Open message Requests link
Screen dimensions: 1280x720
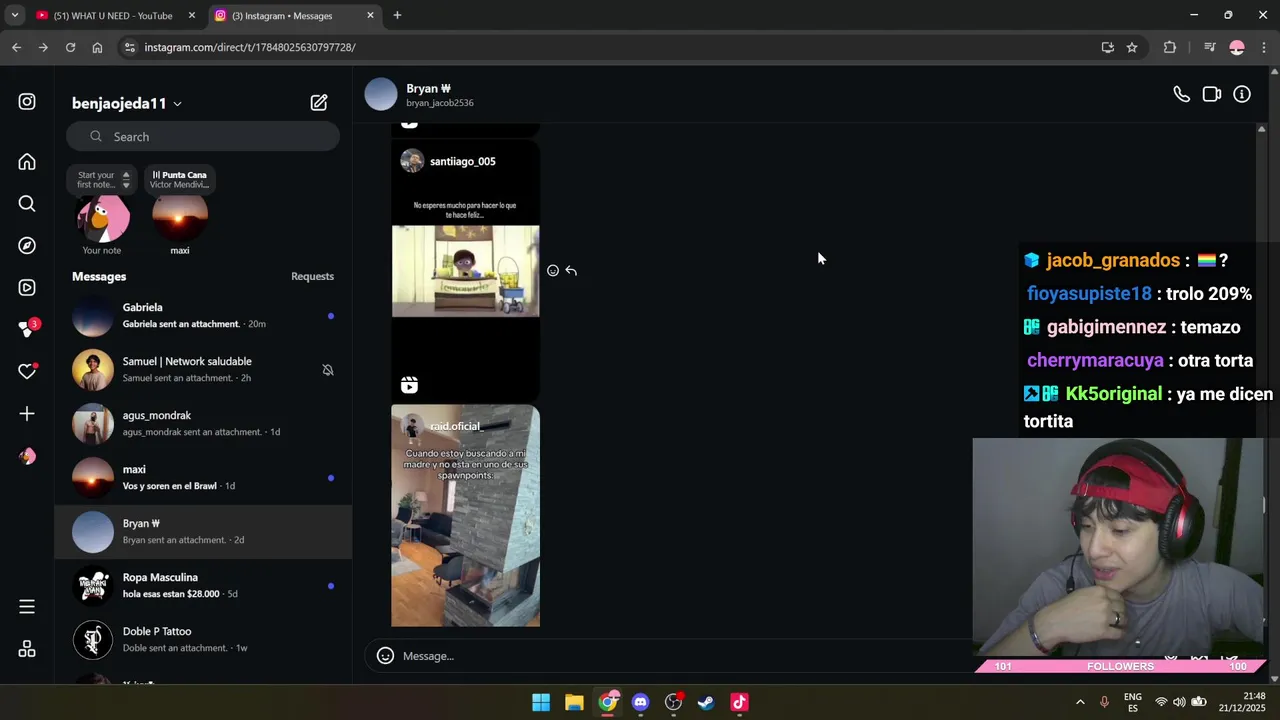[312, 277]
